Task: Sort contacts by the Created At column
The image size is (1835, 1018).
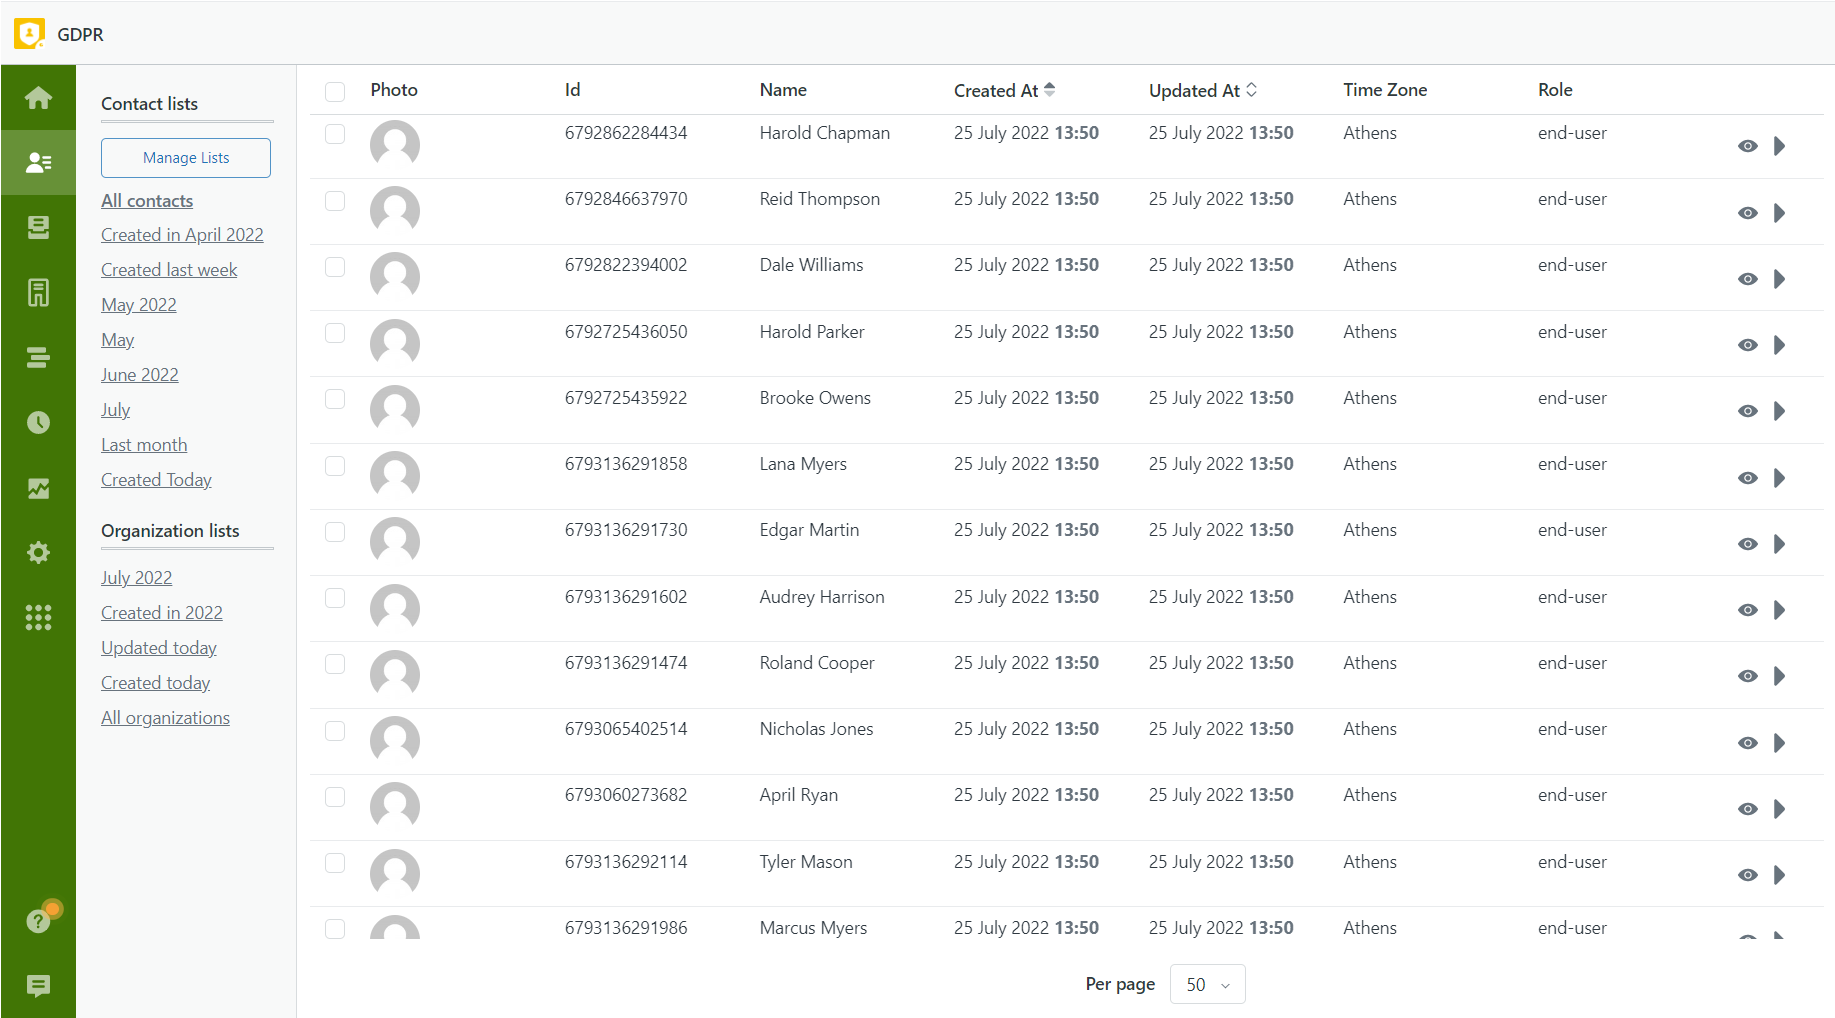Action: (1004, 90)
